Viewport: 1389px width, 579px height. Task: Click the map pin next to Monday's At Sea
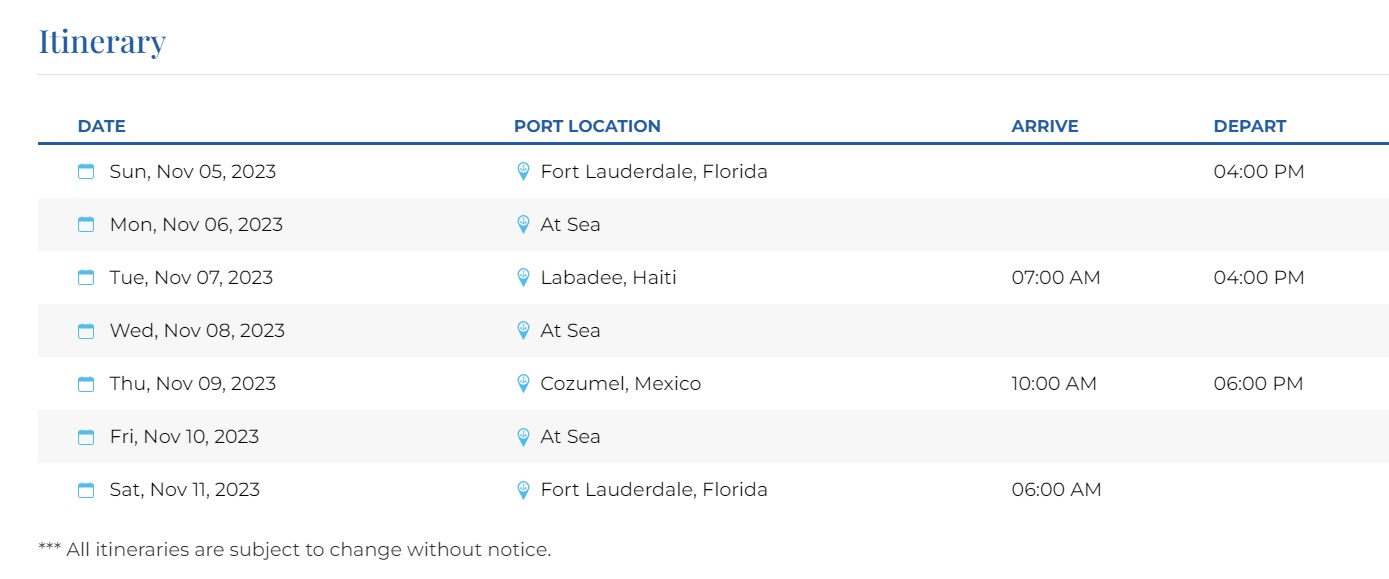pyautogui.click(x=522, y=225)
